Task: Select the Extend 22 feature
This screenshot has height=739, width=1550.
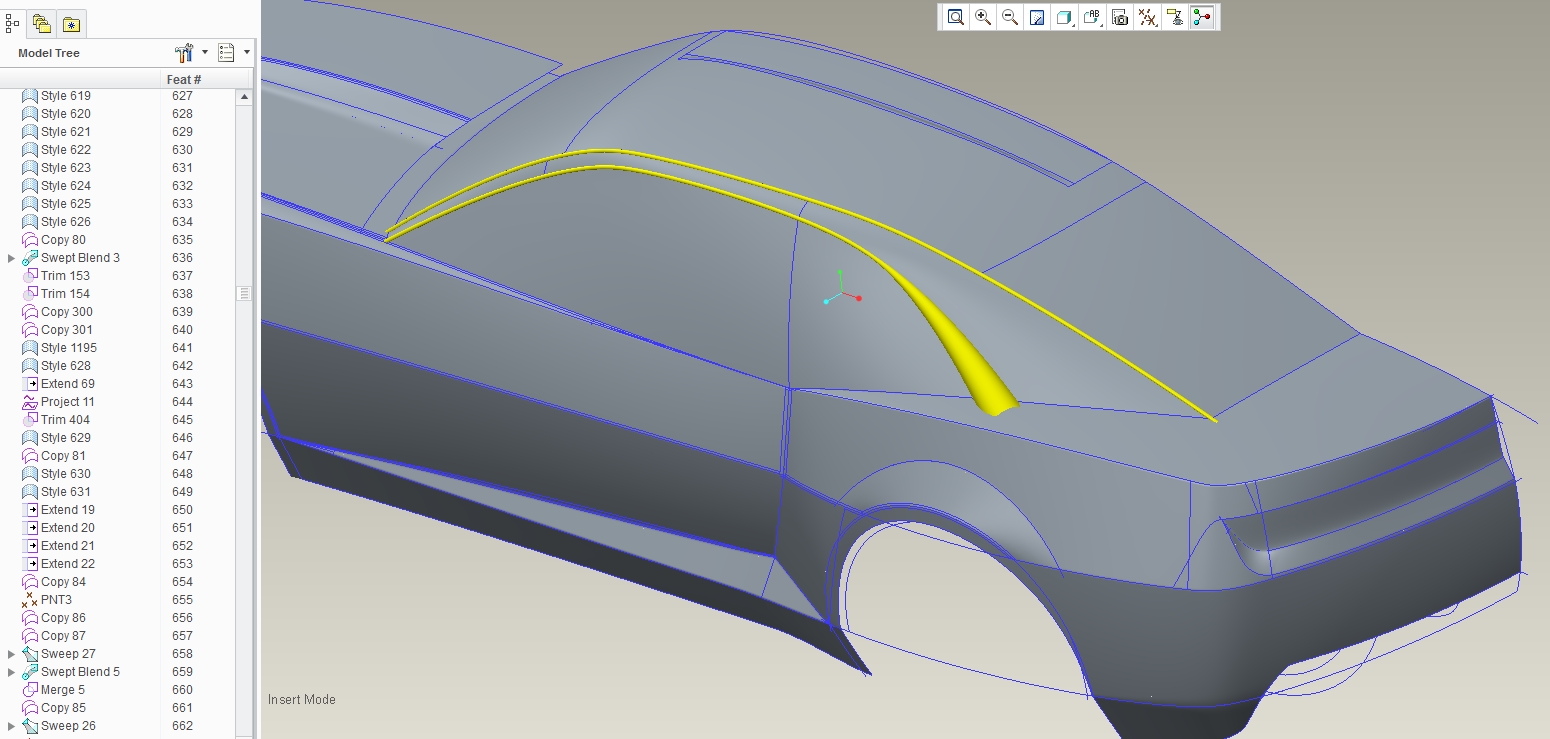Action: point(68,564)
